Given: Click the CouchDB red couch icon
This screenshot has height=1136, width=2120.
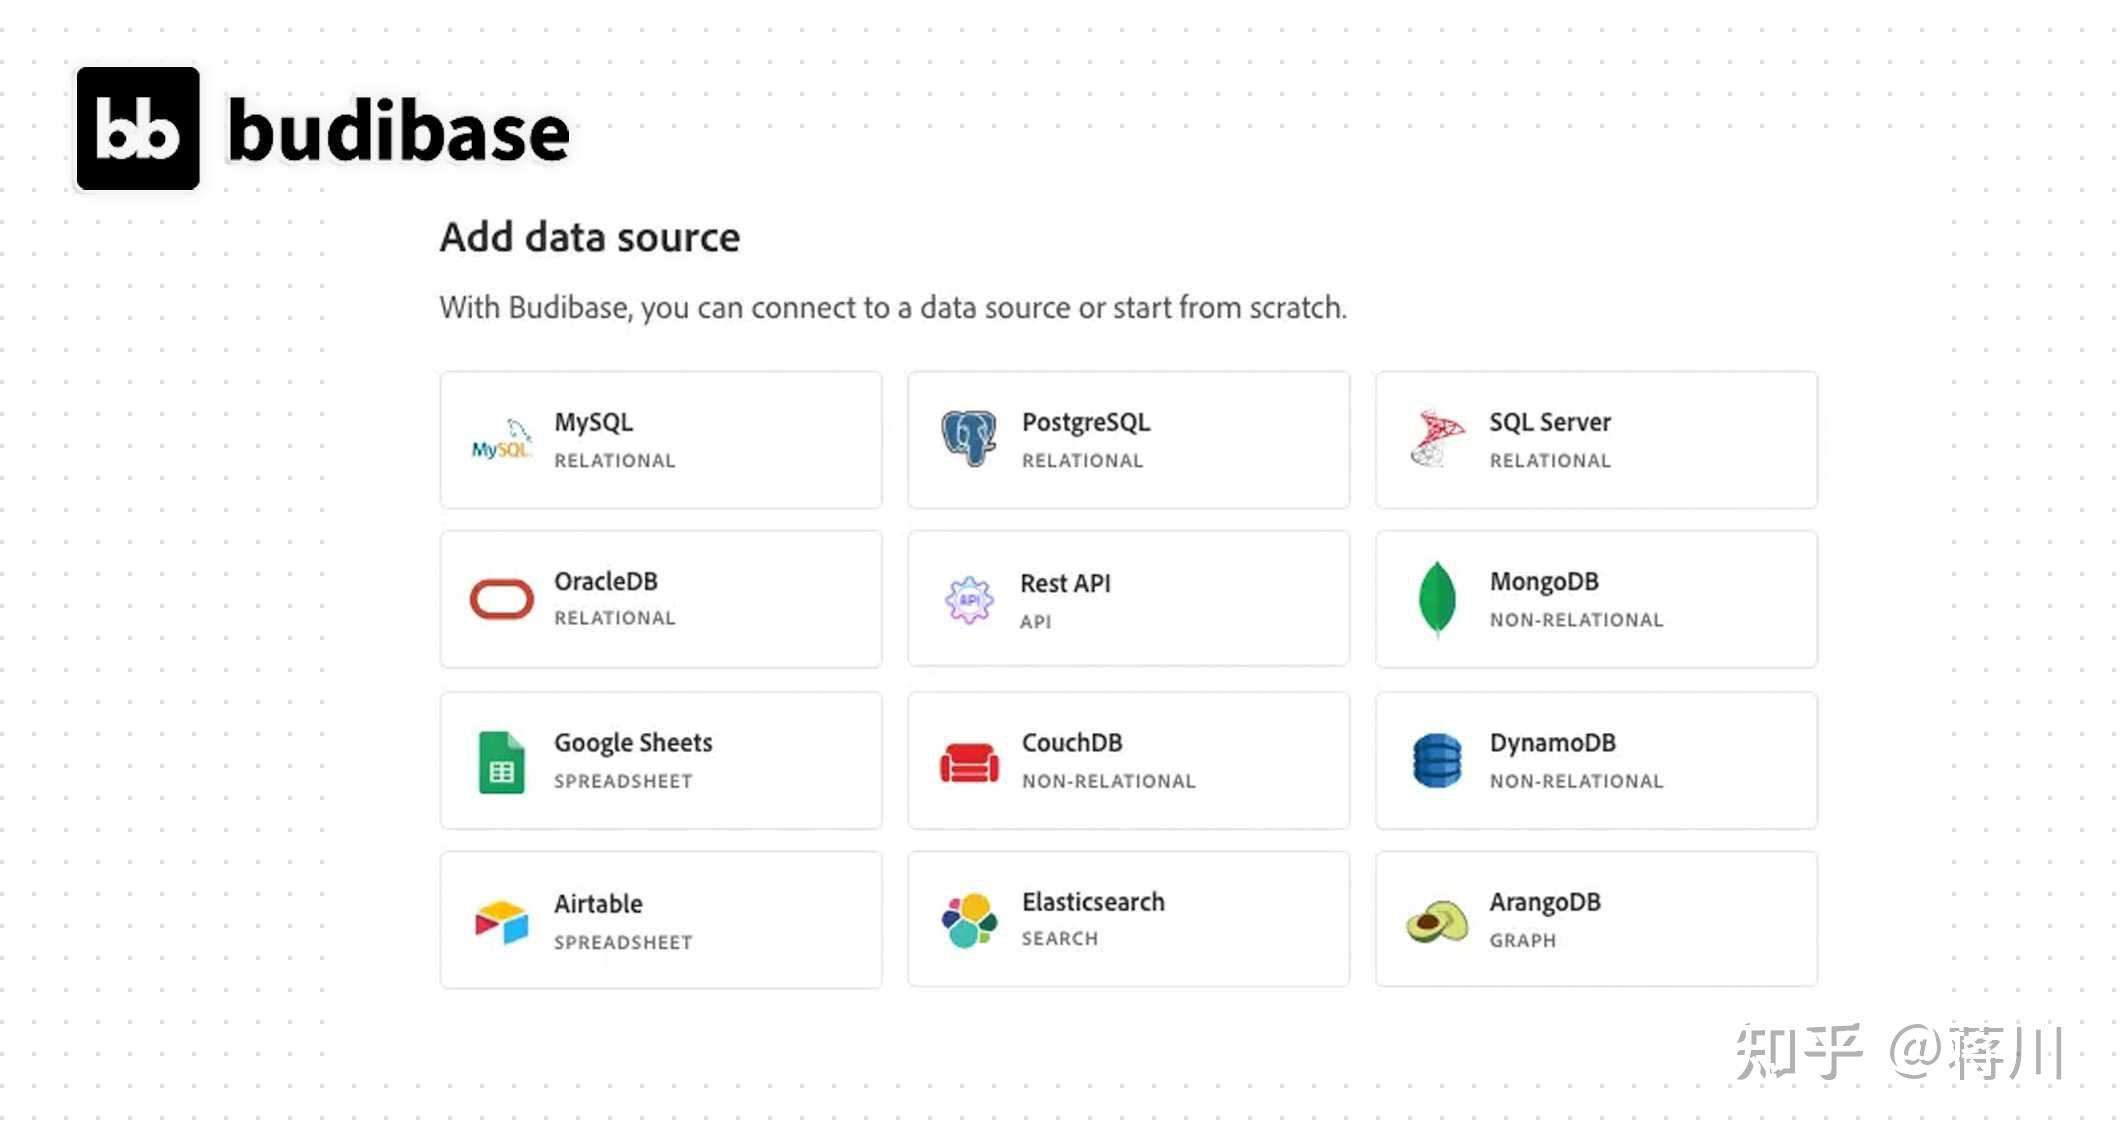Looking at the screenshot, I should point(968,763).
